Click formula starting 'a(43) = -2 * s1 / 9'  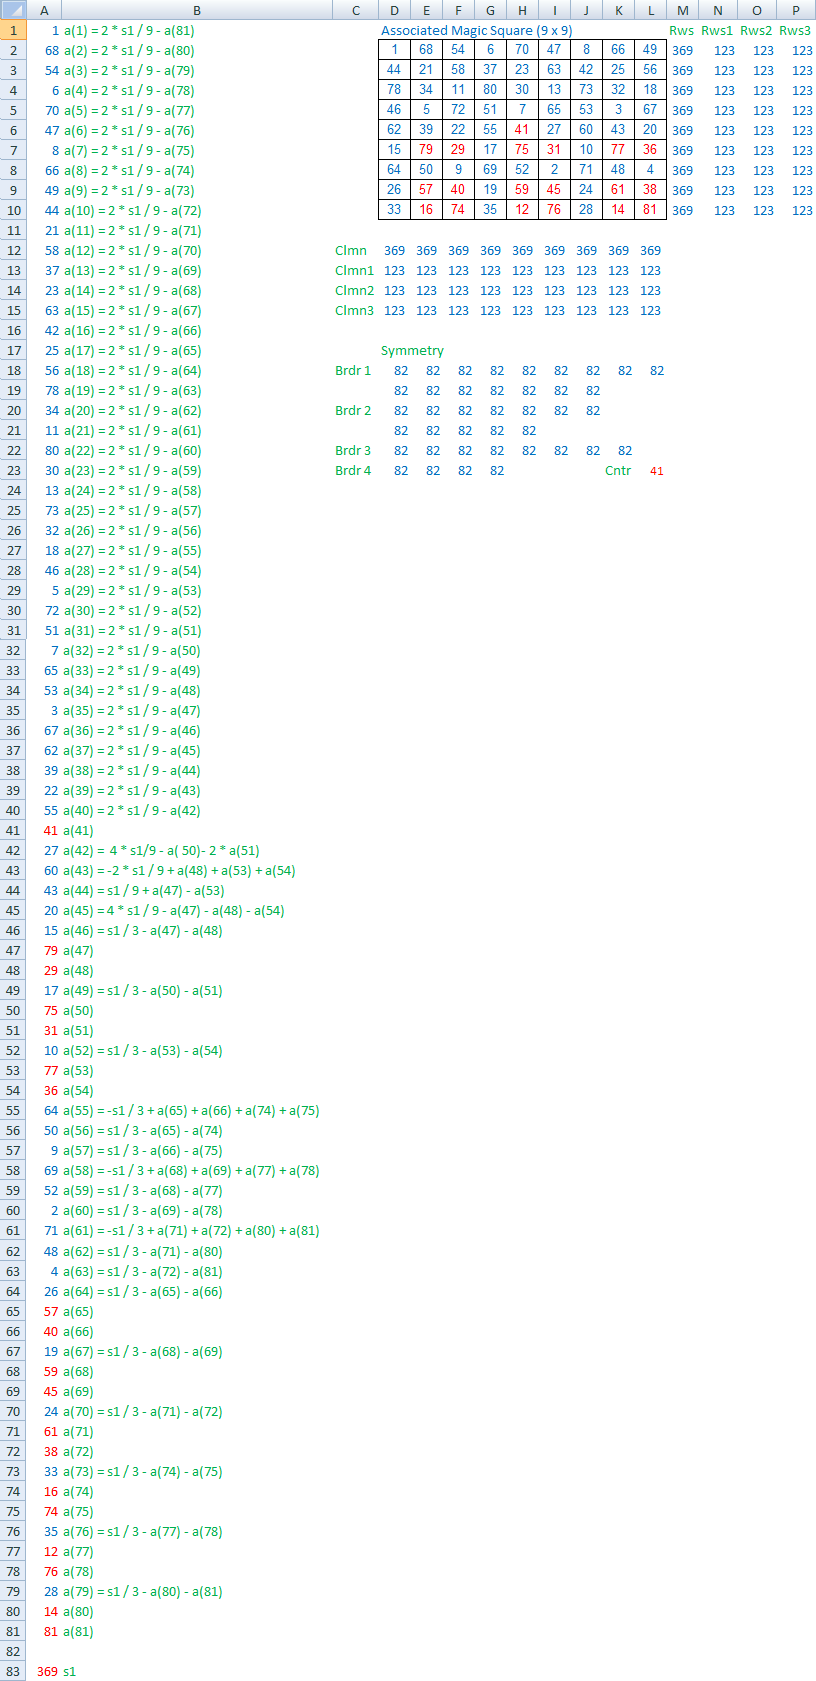tap(179, 870)
